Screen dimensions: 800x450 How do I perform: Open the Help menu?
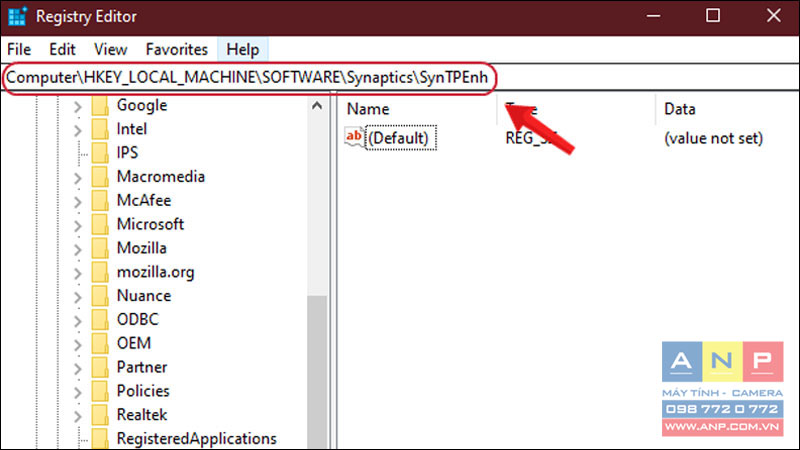pos(243,49)
